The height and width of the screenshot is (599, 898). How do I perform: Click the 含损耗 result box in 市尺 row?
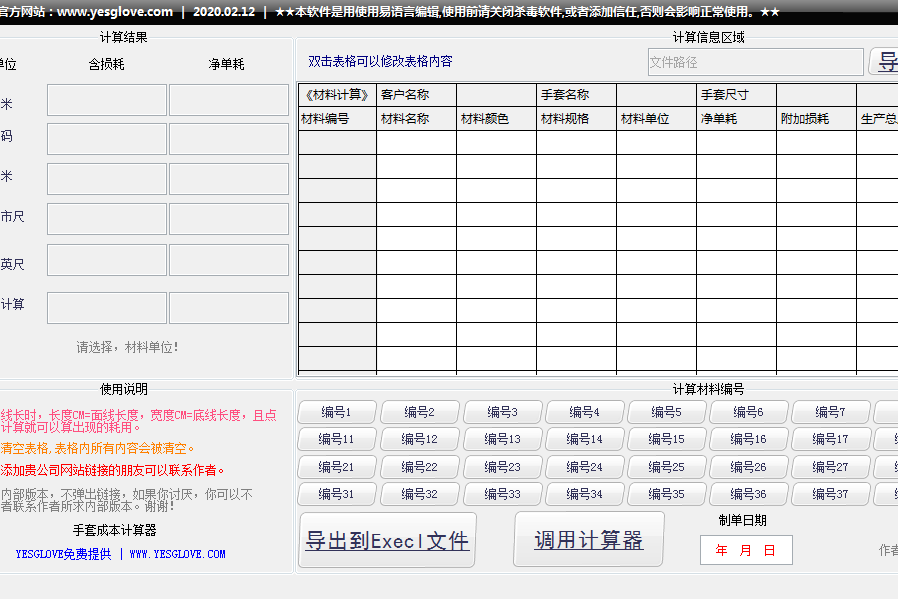tap(107, 219)
